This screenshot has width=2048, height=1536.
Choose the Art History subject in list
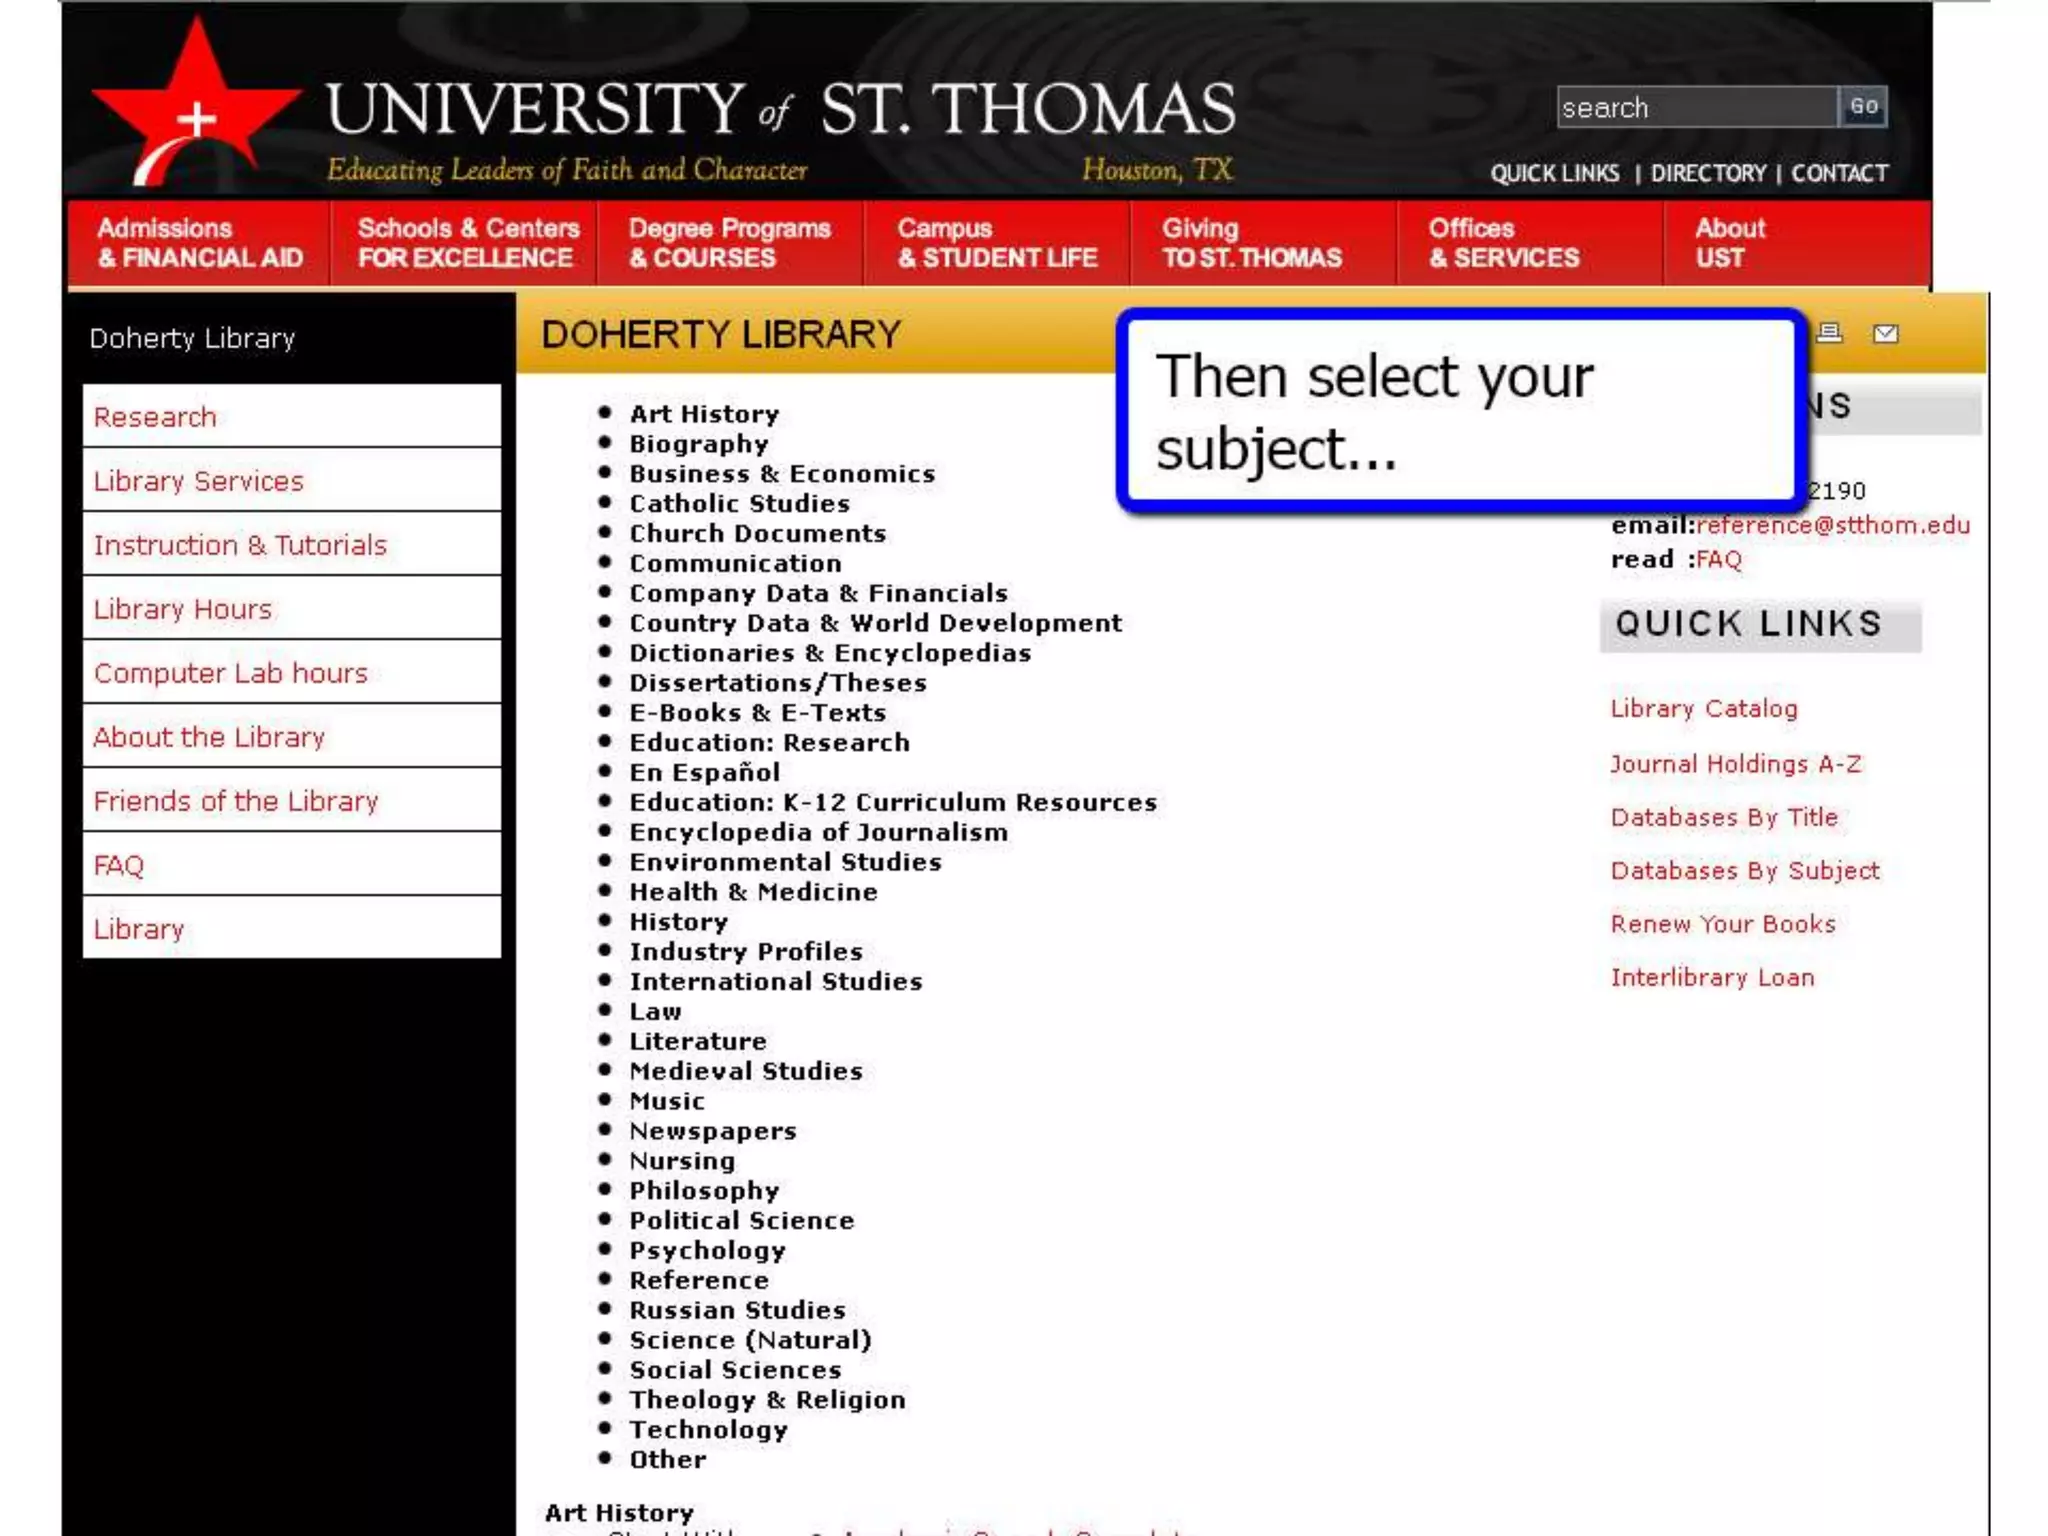704,414
